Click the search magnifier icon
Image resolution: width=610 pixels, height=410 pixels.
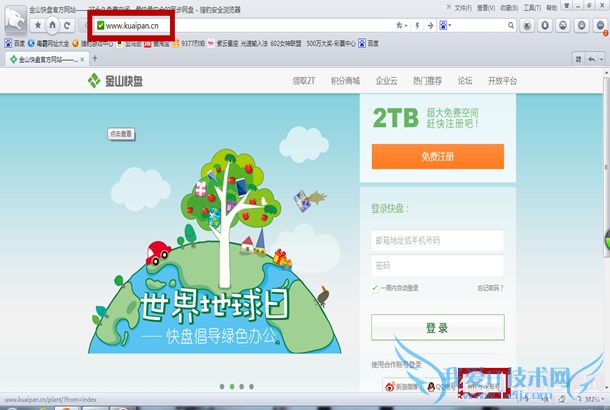[x=511, y=26]
